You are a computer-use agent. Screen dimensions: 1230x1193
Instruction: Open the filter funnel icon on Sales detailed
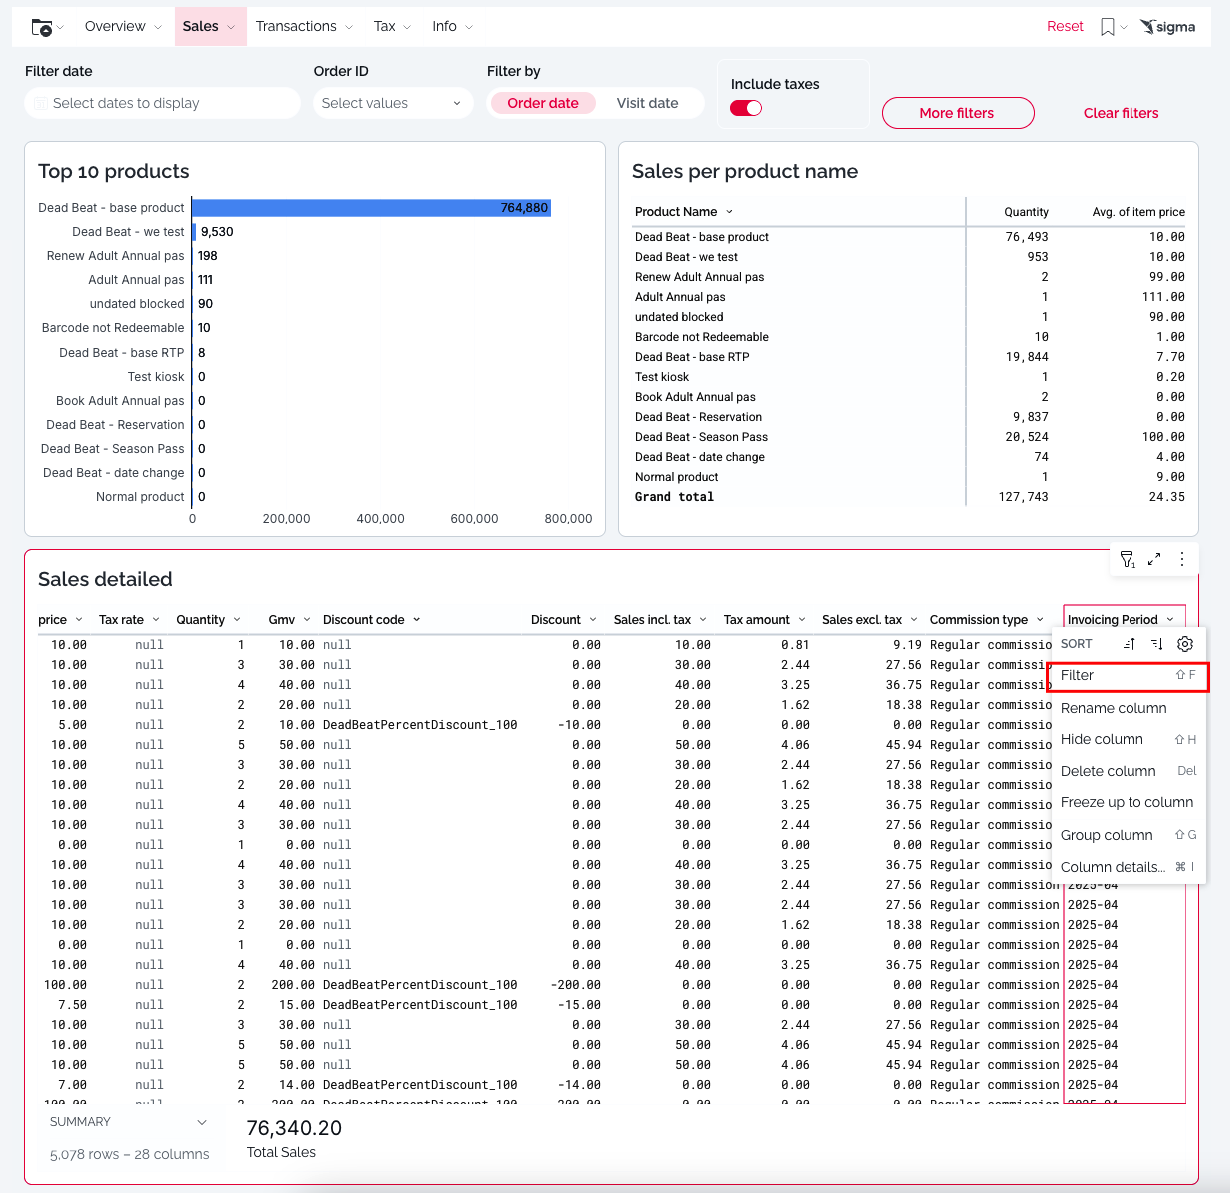pyautogui.click(x=1127, y=559)
